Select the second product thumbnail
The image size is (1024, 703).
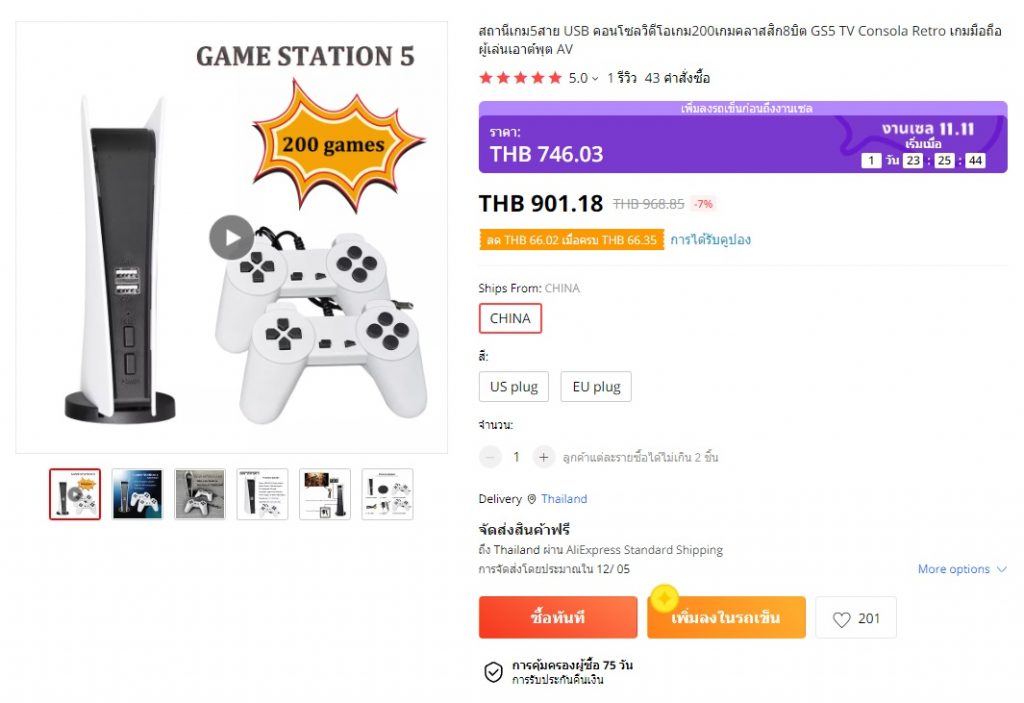click(137, 494)
